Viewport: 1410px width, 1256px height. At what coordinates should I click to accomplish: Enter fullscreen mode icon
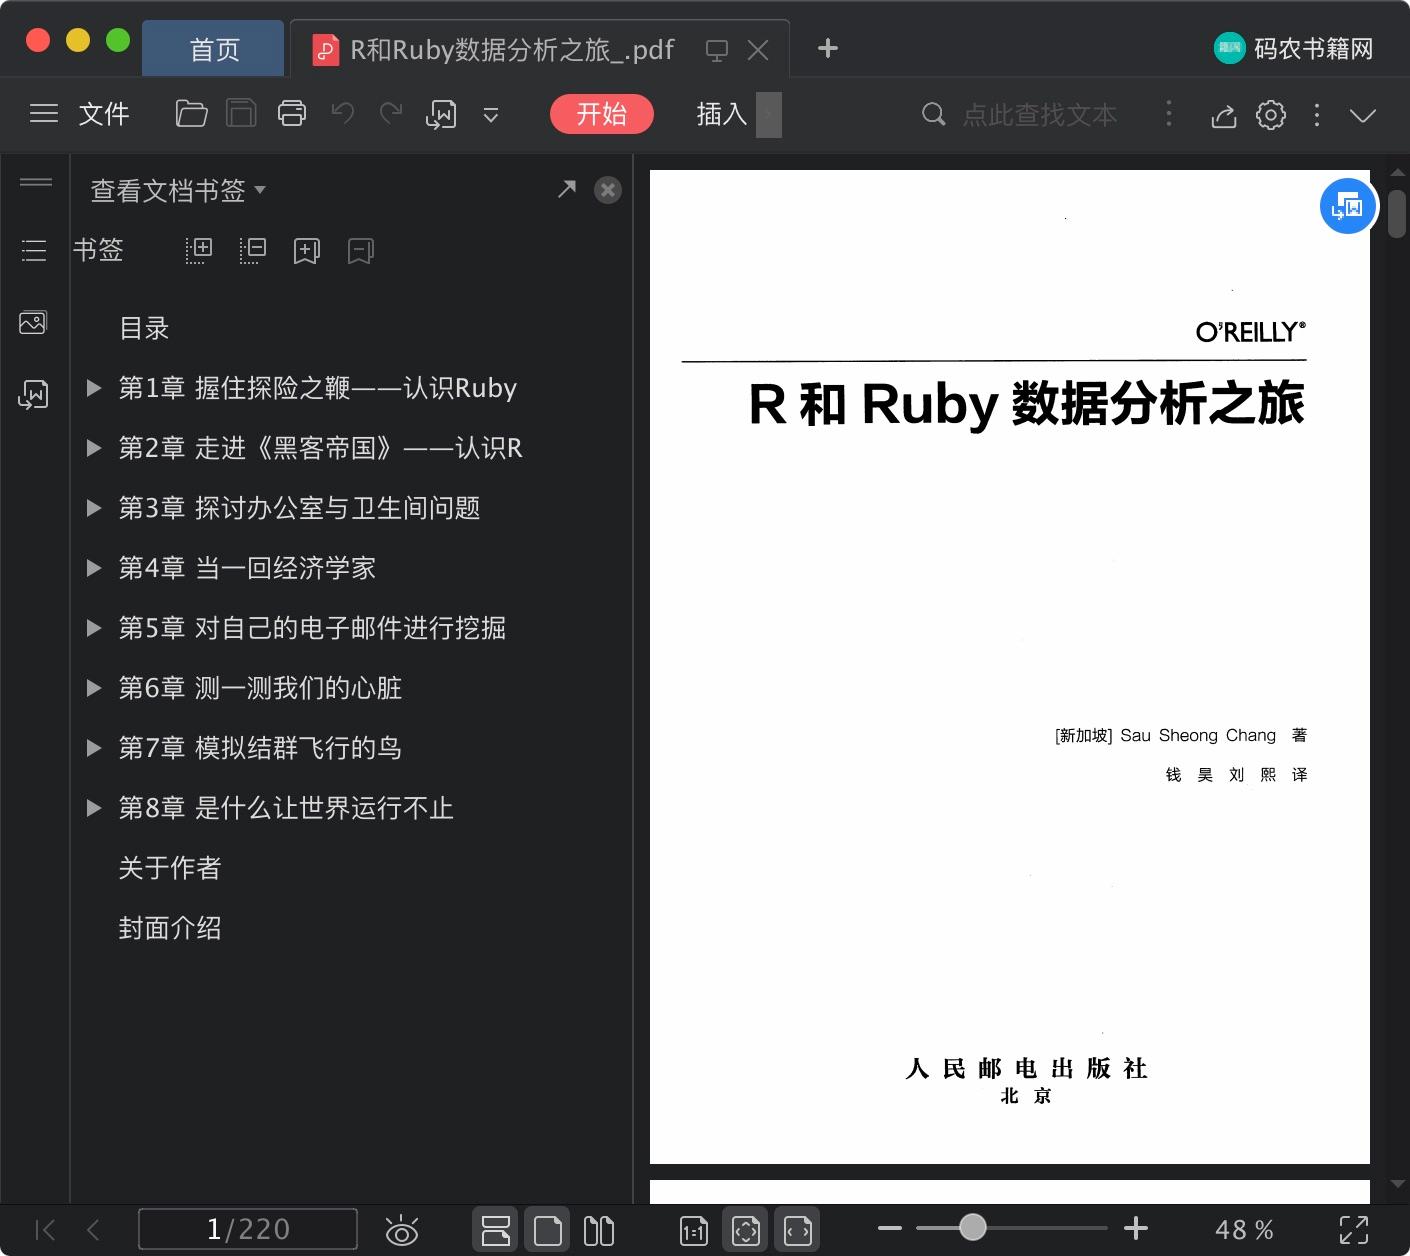coord(1354,1230)
